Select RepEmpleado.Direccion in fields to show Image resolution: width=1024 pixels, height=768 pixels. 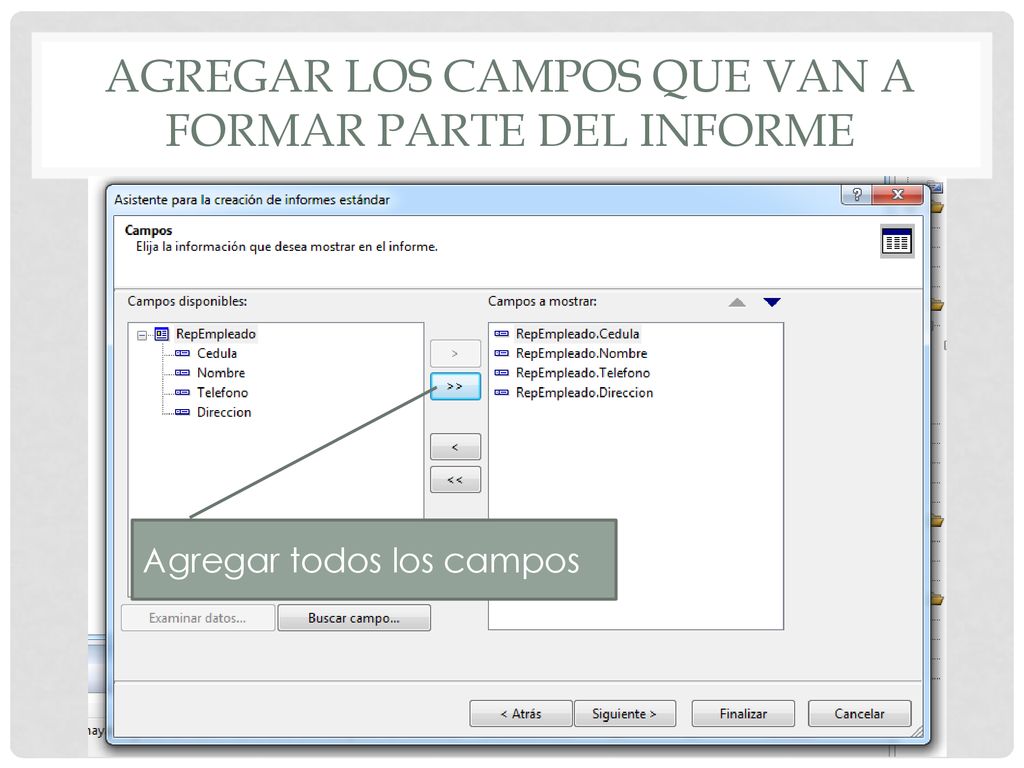(584, 392)
